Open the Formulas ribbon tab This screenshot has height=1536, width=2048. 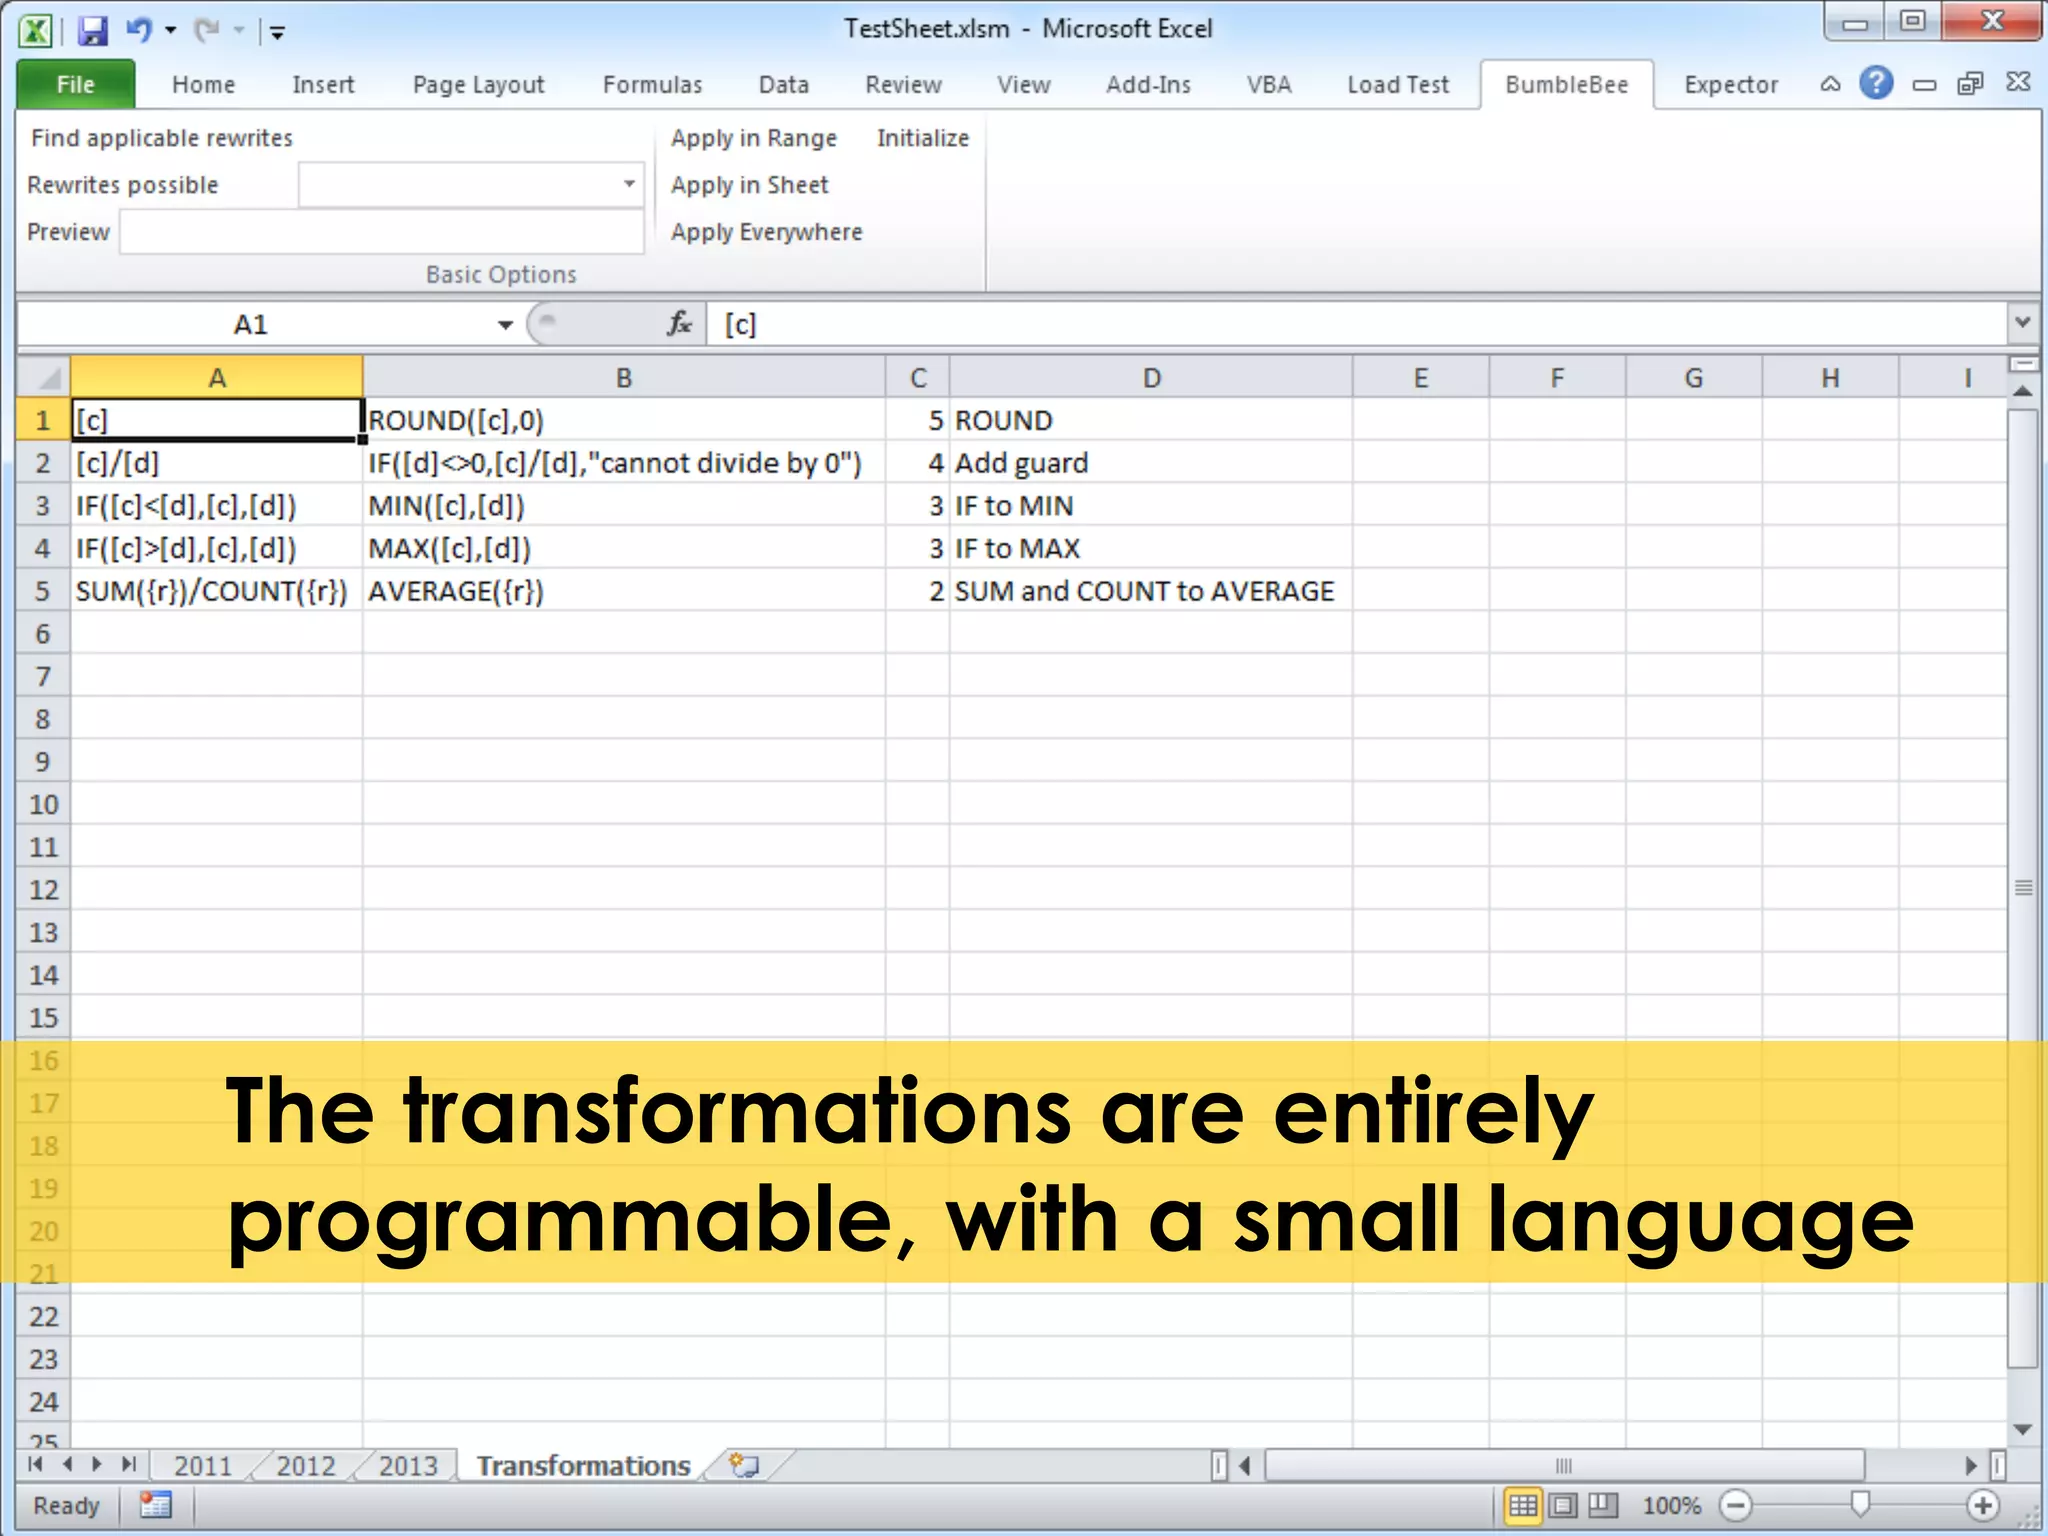pyautogui.click(x=652, y=85)
